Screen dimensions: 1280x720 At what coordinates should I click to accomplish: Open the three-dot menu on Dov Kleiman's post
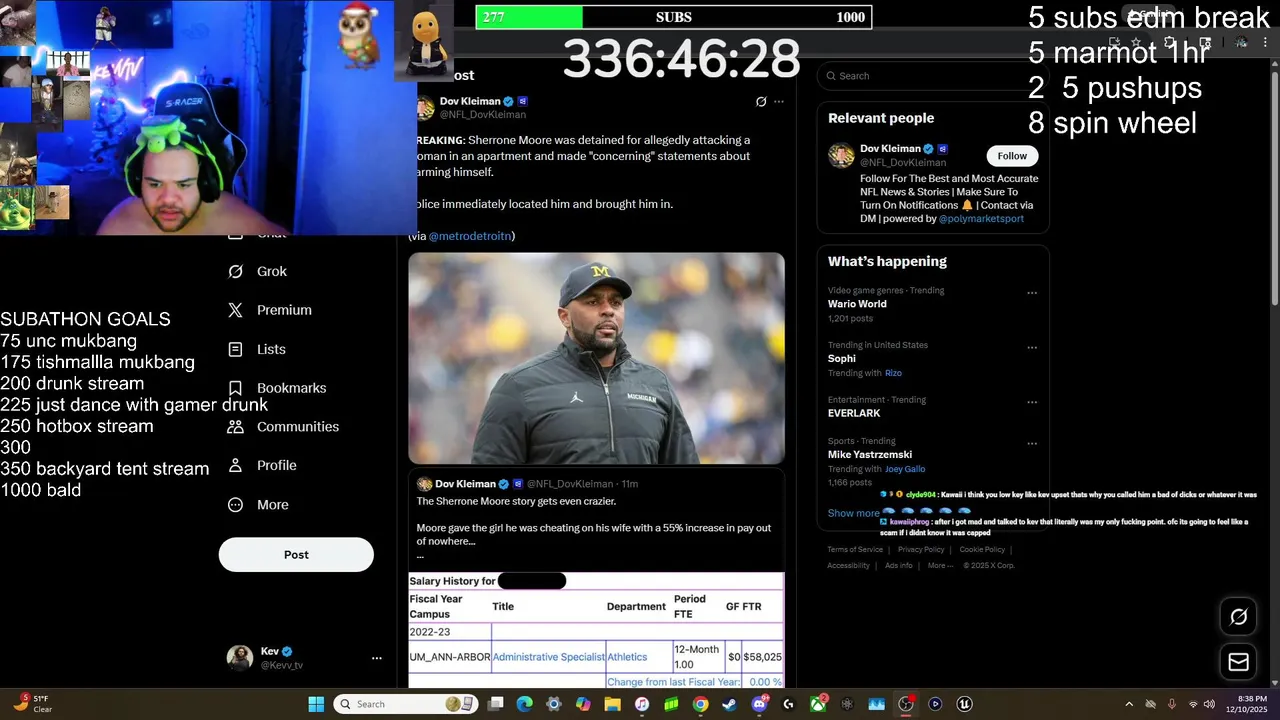point(779,102)
